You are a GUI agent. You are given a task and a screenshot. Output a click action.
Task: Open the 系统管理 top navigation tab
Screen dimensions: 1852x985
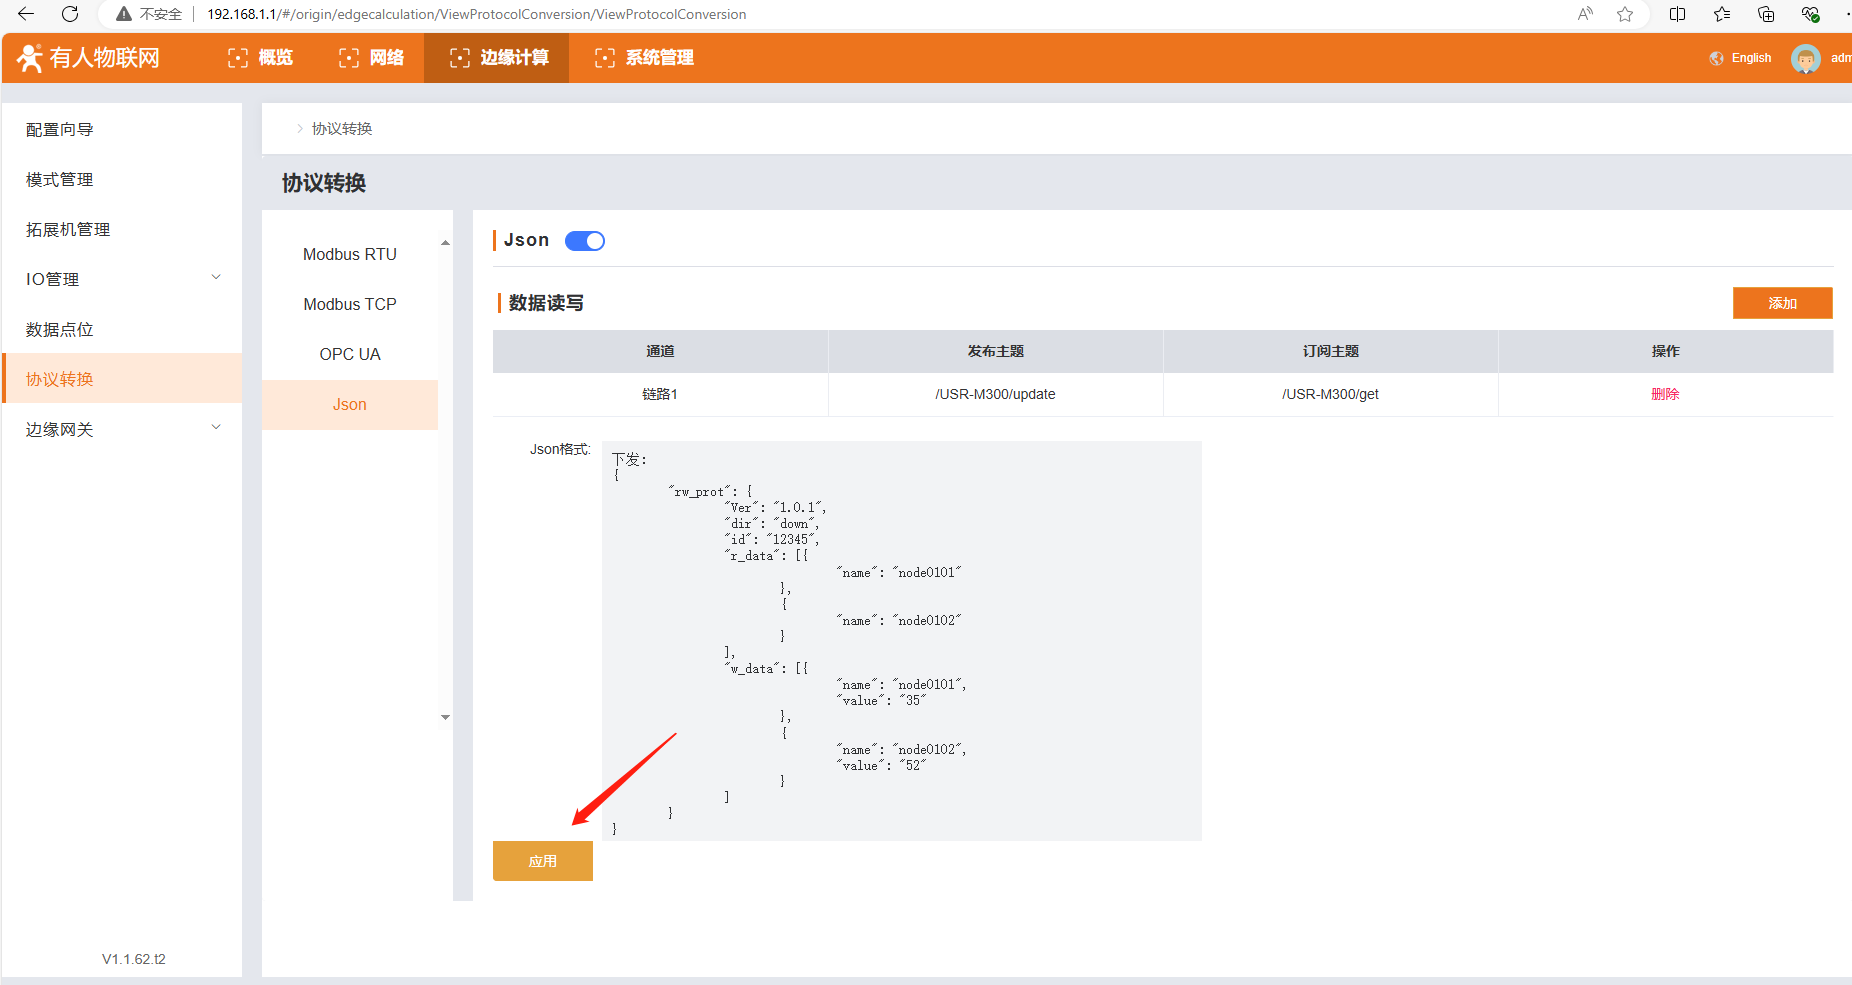(644, 58)
